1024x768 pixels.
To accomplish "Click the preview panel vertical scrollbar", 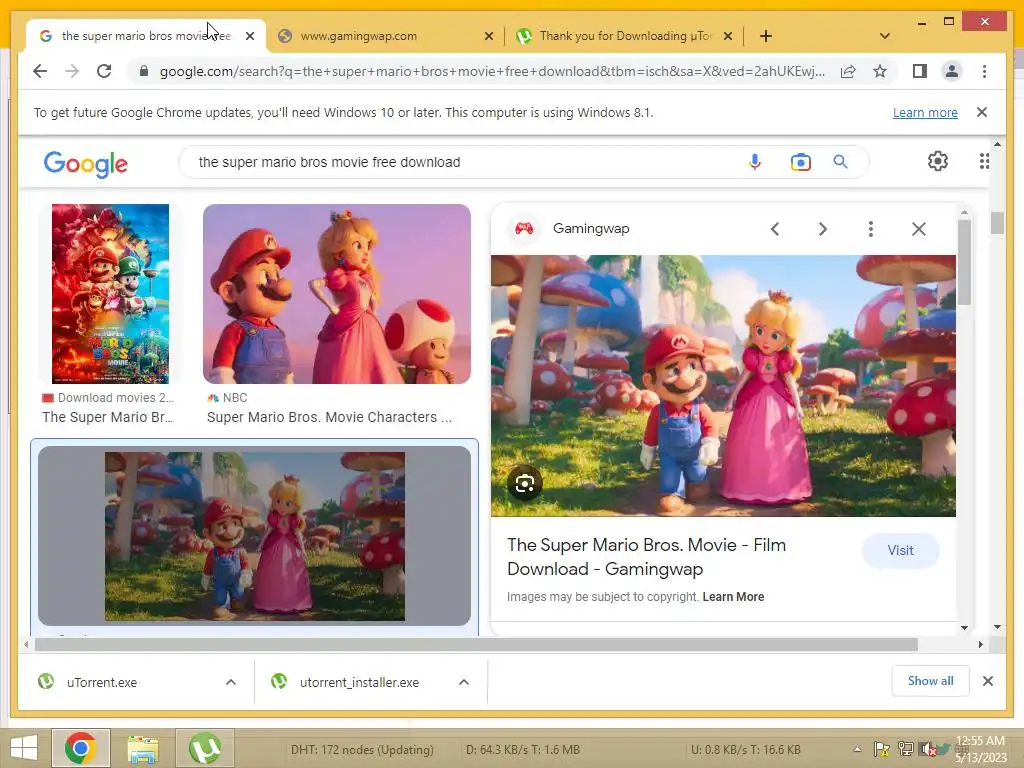I will [965, 262].
